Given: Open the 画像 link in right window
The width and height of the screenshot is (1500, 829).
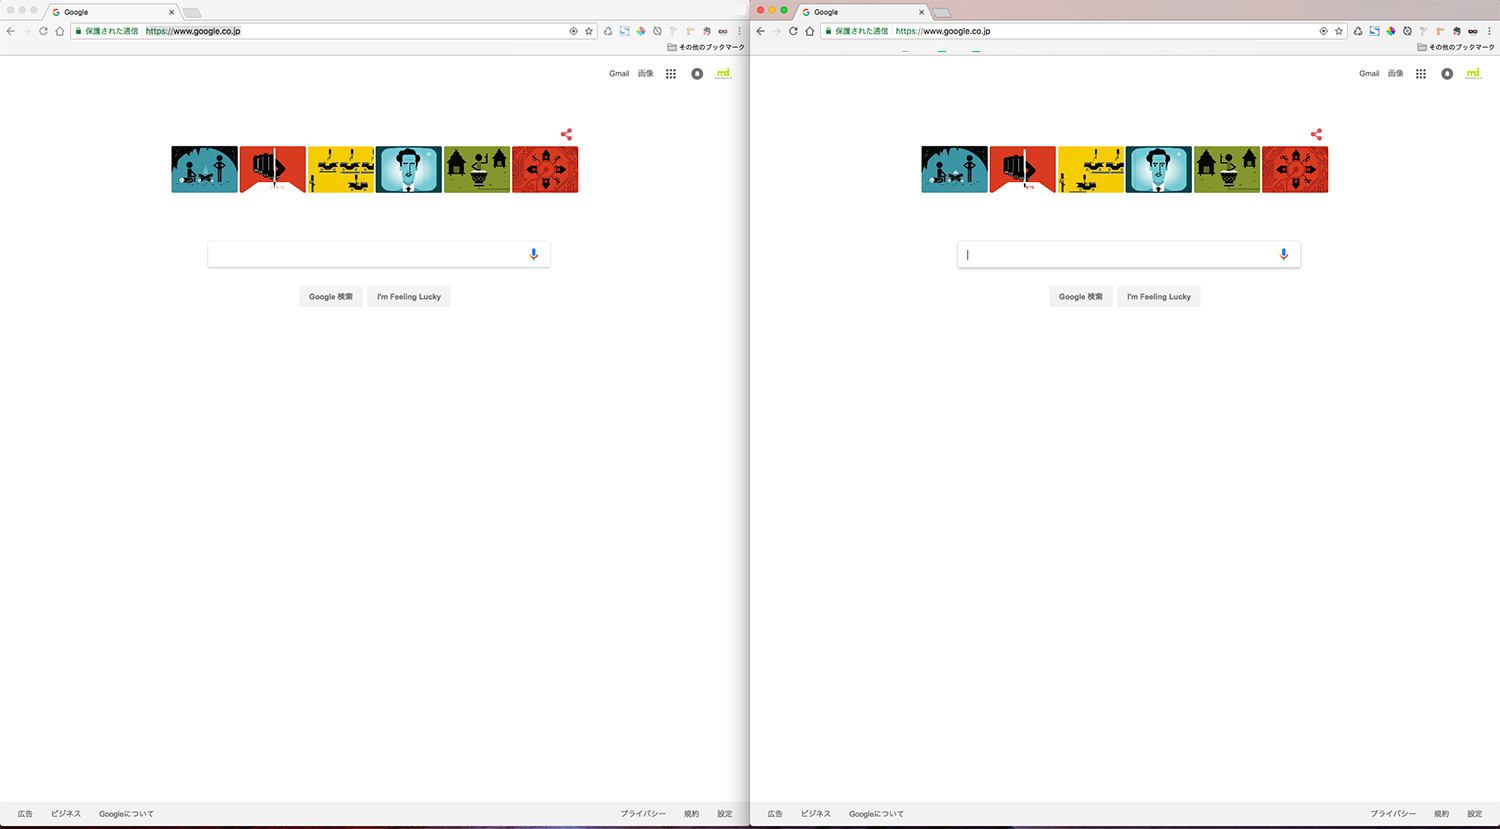Looking at the screenshot, I should coord(1396,74).
